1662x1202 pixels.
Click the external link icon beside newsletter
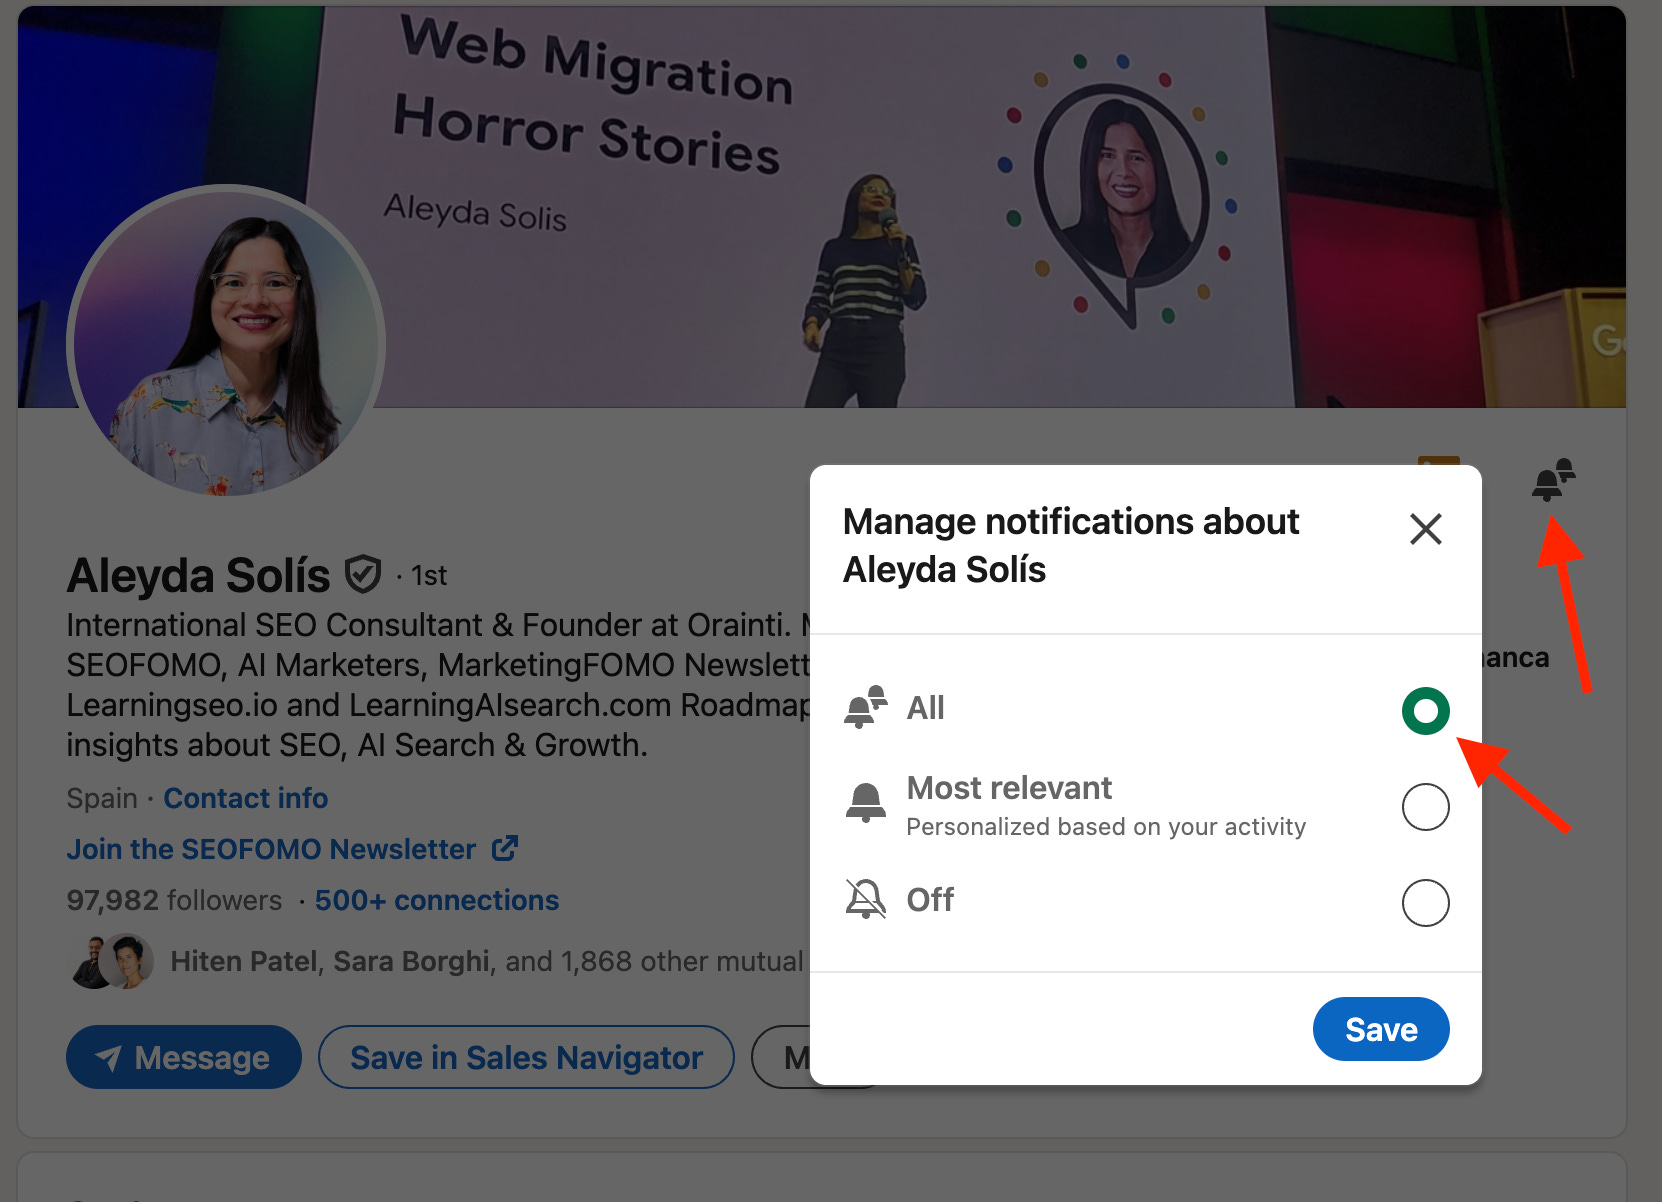pos(505,848)
